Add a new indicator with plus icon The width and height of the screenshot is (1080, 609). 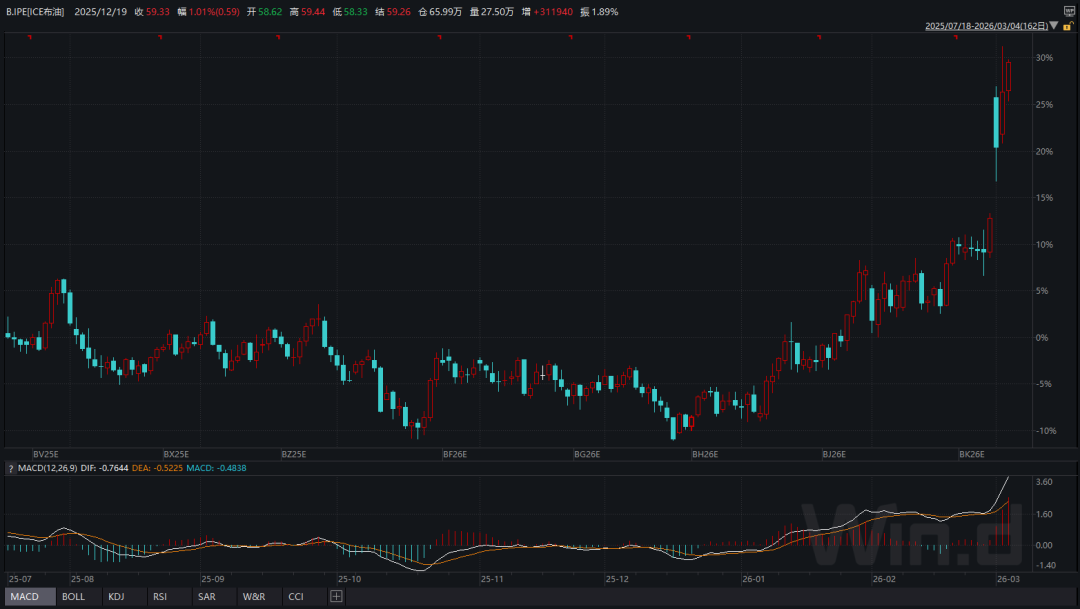(336, 597)
